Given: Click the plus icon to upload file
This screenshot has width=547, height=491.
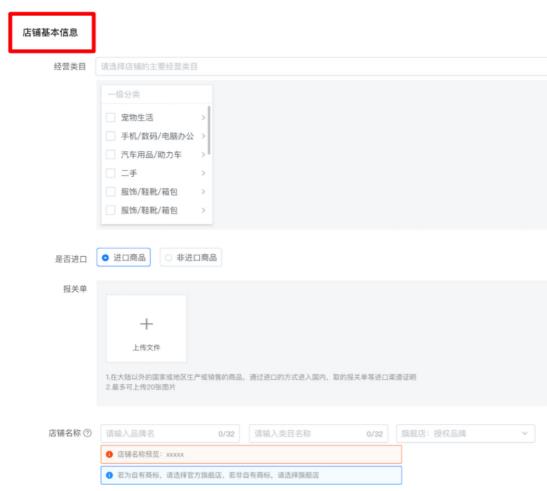Looking at the screenshot, I should click(146, 324).
